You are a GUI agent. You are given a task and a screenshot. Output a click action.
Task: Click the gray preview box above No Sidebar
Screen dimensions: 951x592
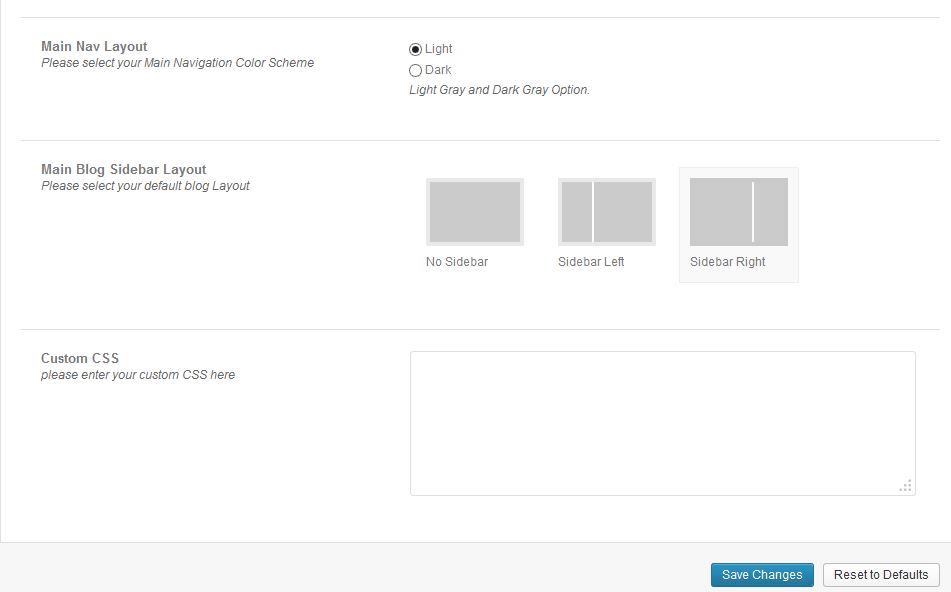pos(474,211)
